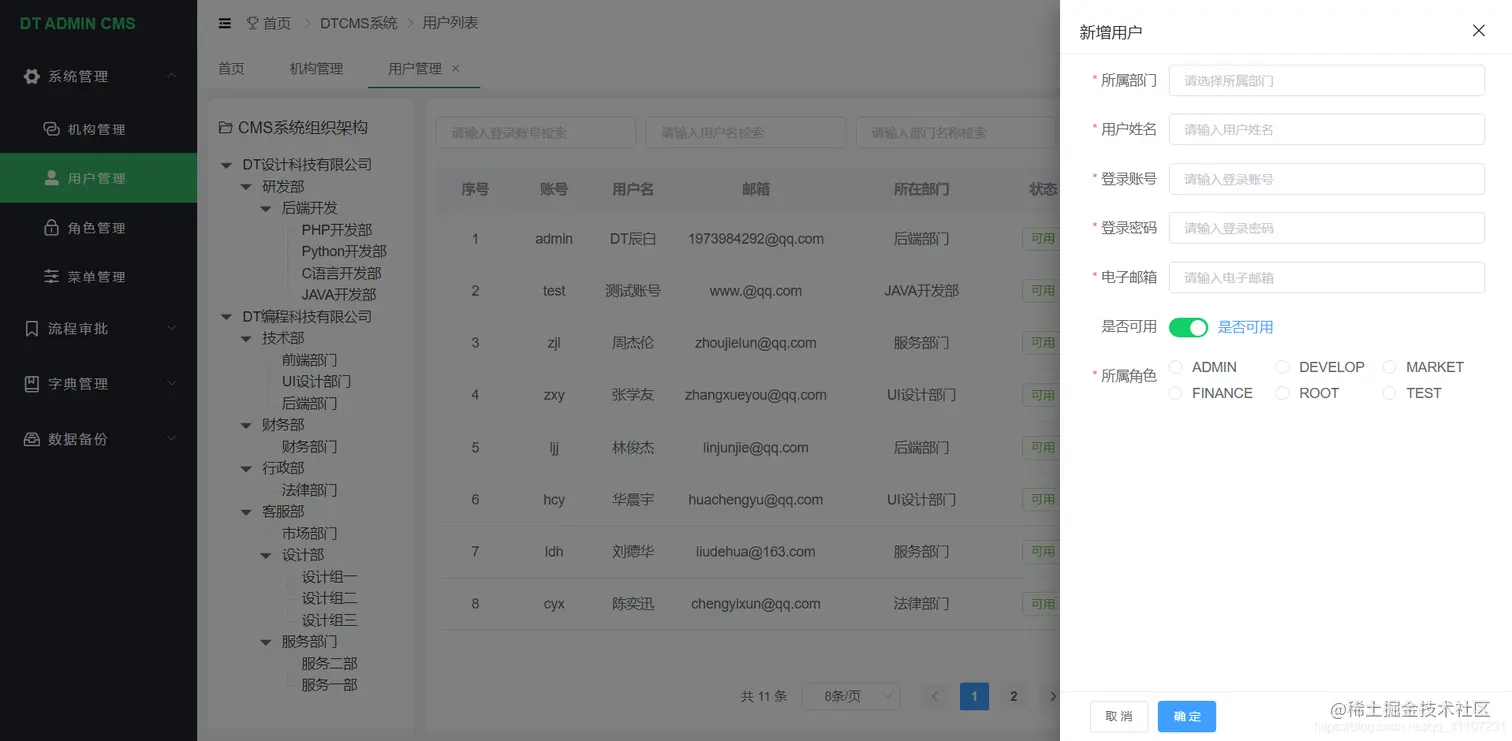The image size is (1512, 741).
Task: Switch to the 首页 tab
Action: click(x=231, y=68)
